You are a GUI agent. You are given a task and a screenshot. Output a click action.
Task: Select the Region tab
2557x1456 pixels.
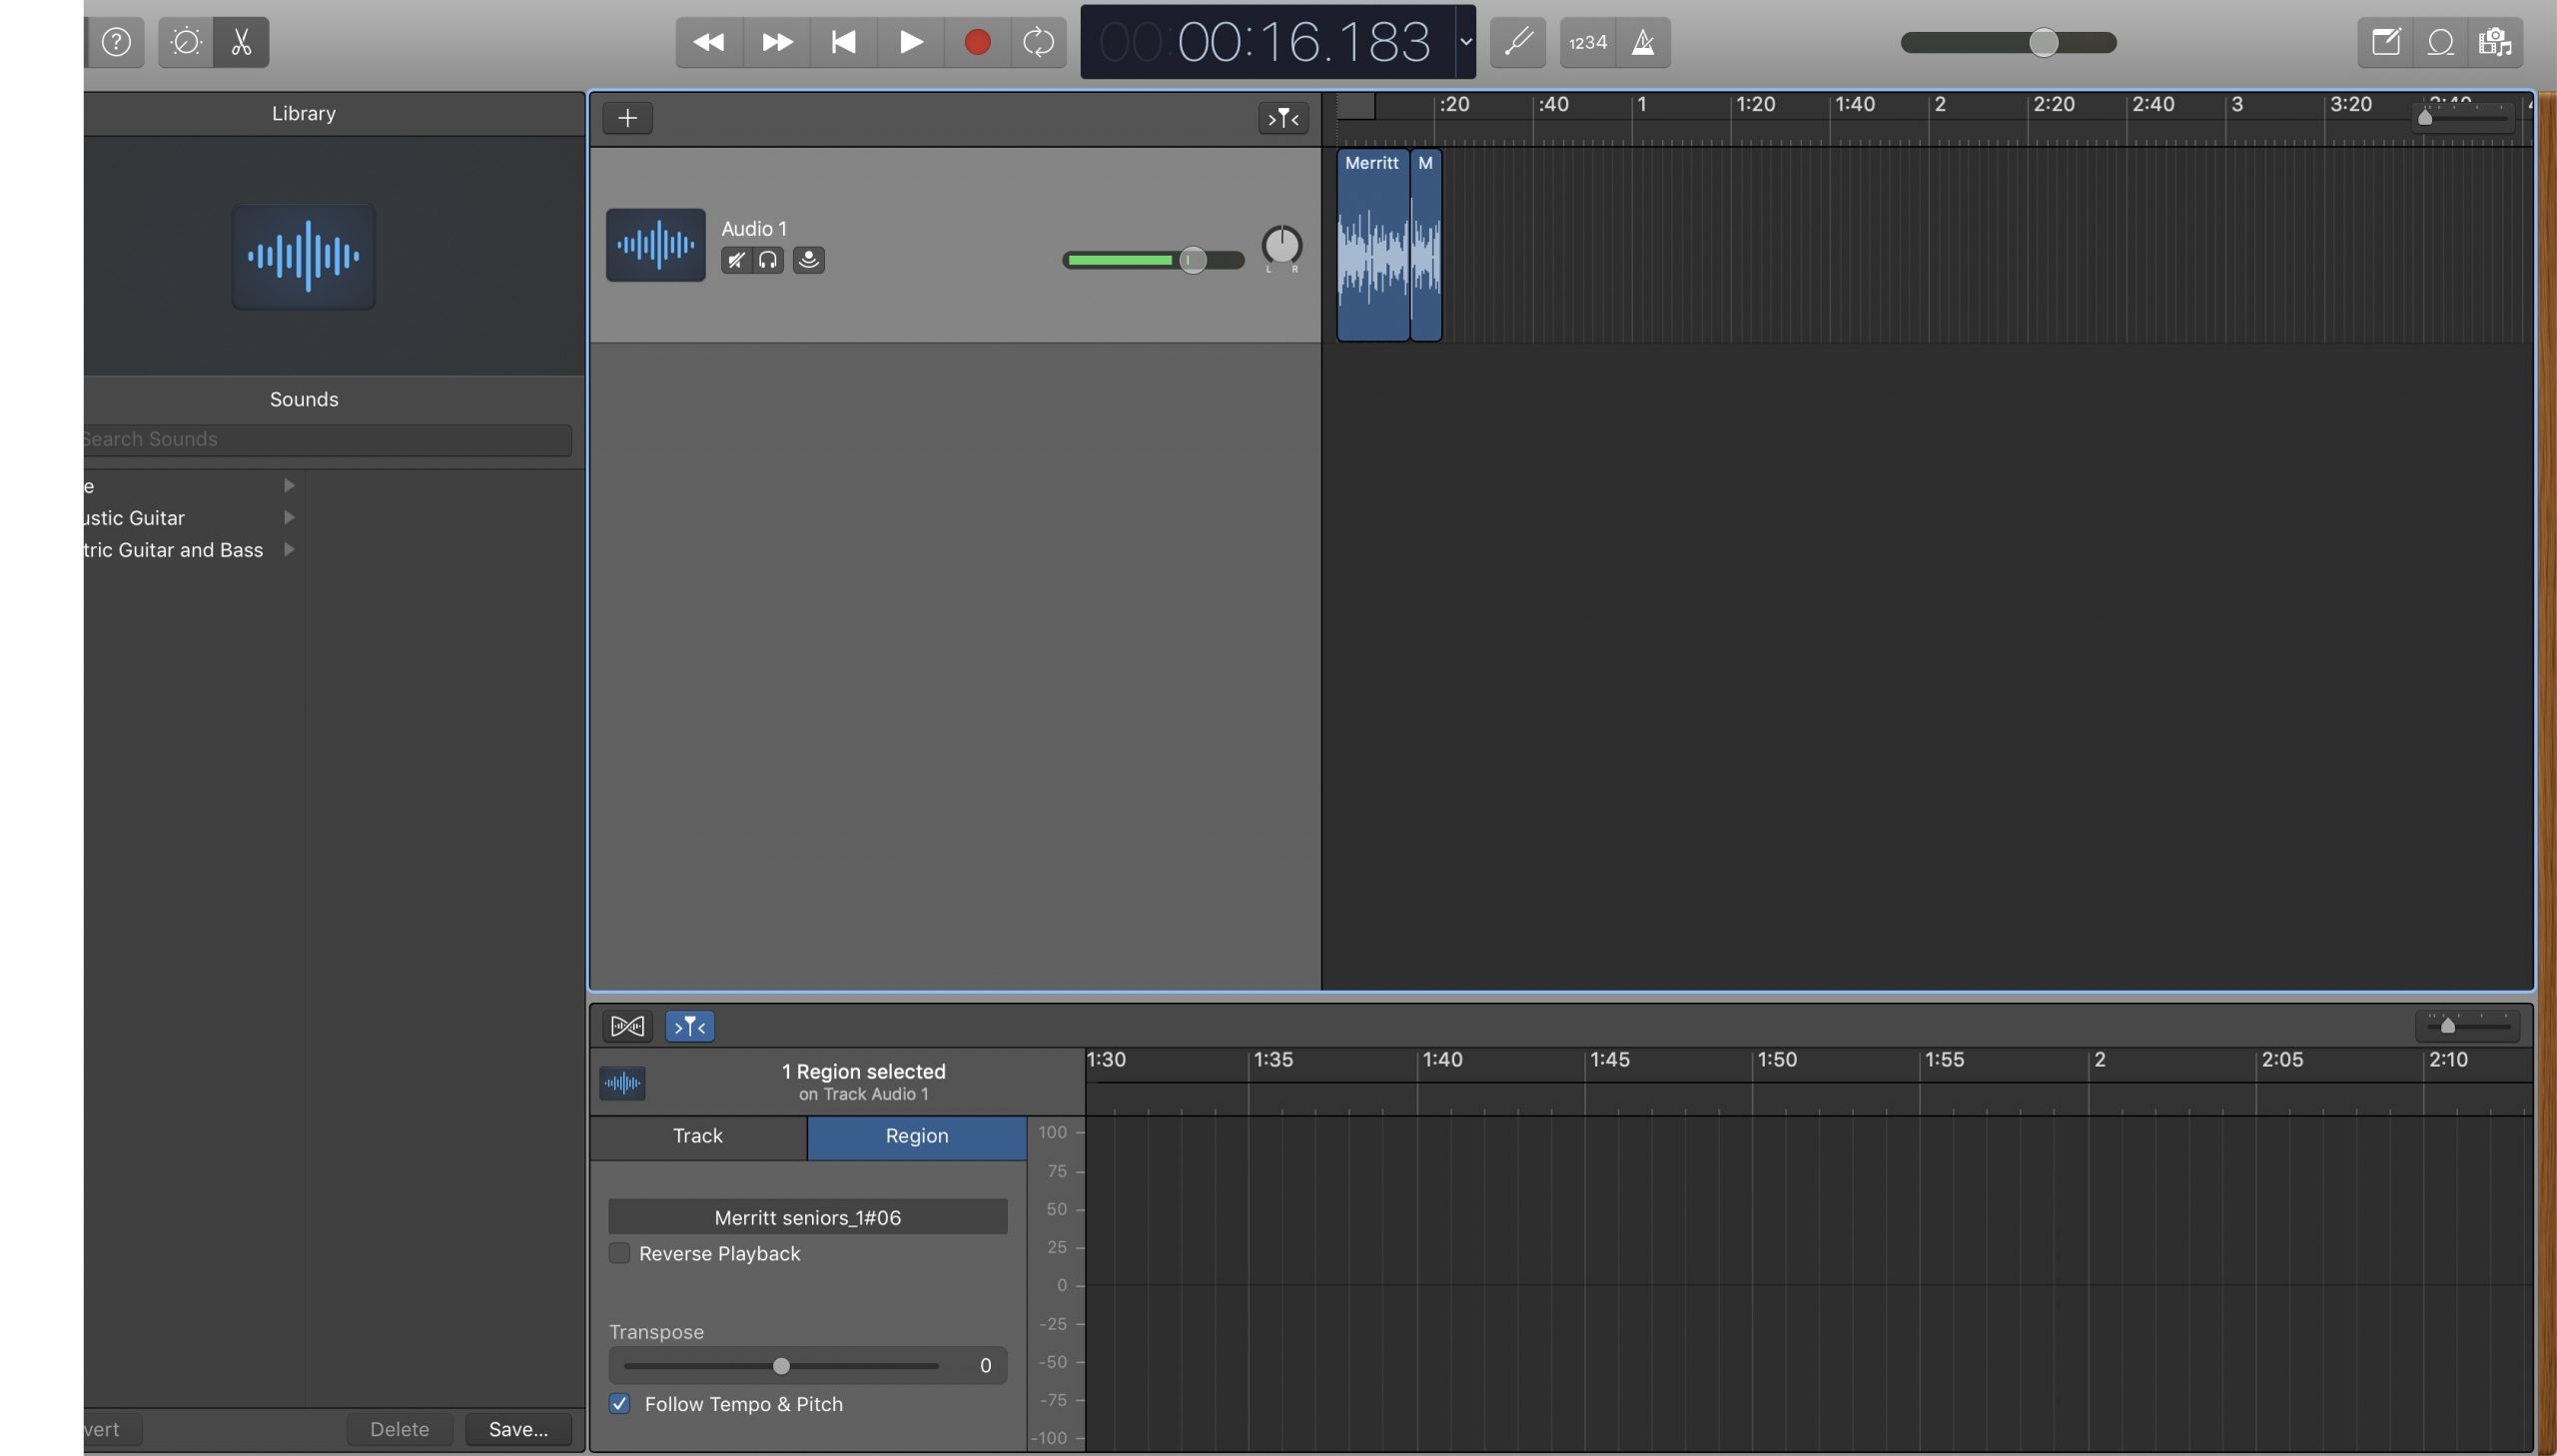tap(916, 1136)
